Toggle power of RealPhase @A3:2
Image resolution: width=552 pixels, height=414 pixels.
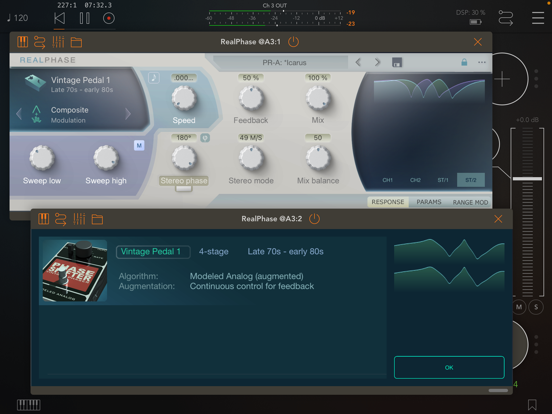[314, 219]
